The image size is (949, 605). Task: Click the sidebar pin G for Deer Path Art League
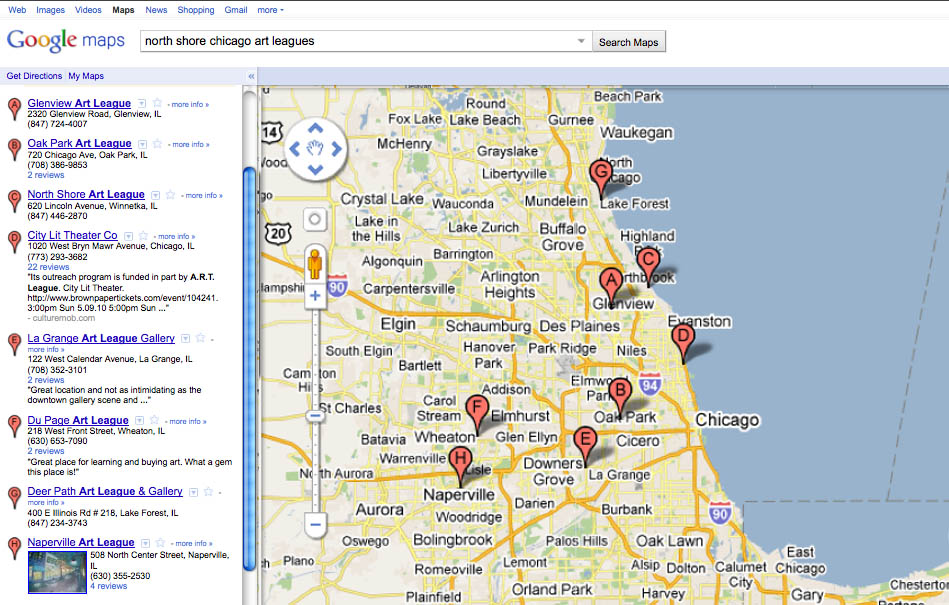(x=15, y=498)
